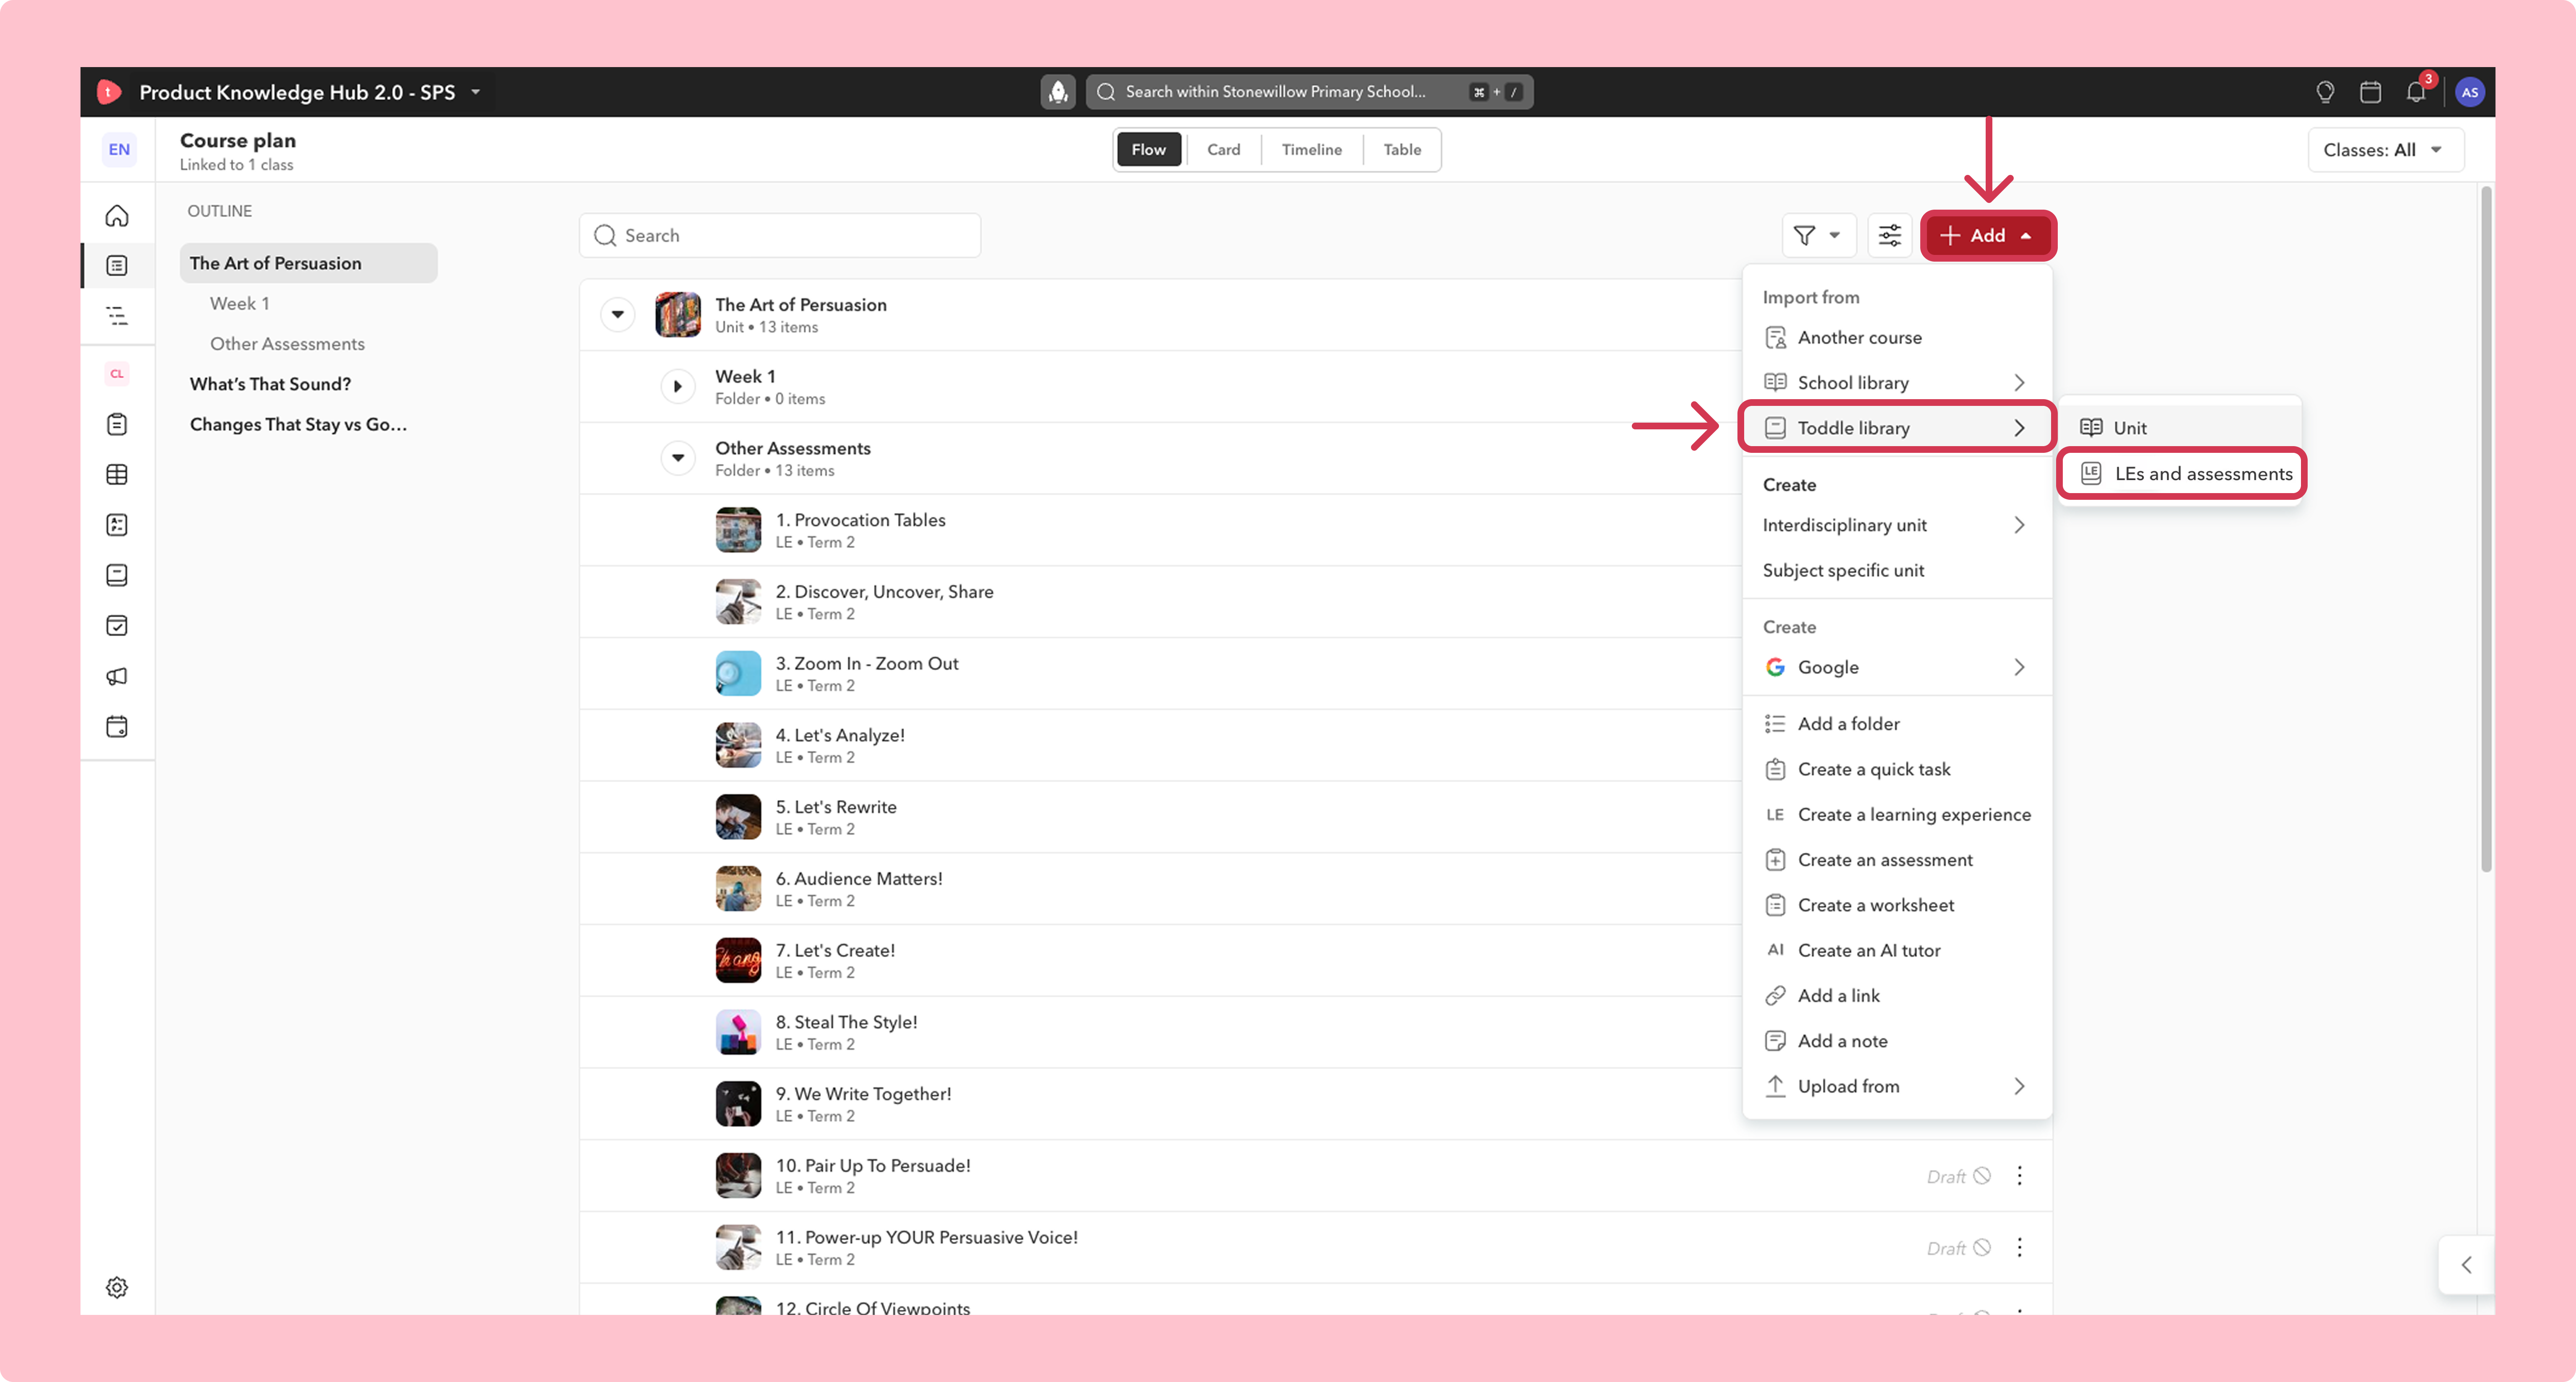2576x1382 pixels.
Task: Open the Home icon in left sidebar
Action: (x=117, y=215)
